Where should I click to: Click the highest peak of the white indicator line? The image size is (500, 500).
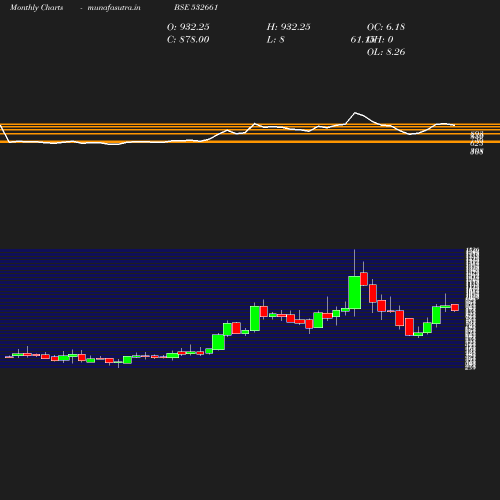click(355, 113)
